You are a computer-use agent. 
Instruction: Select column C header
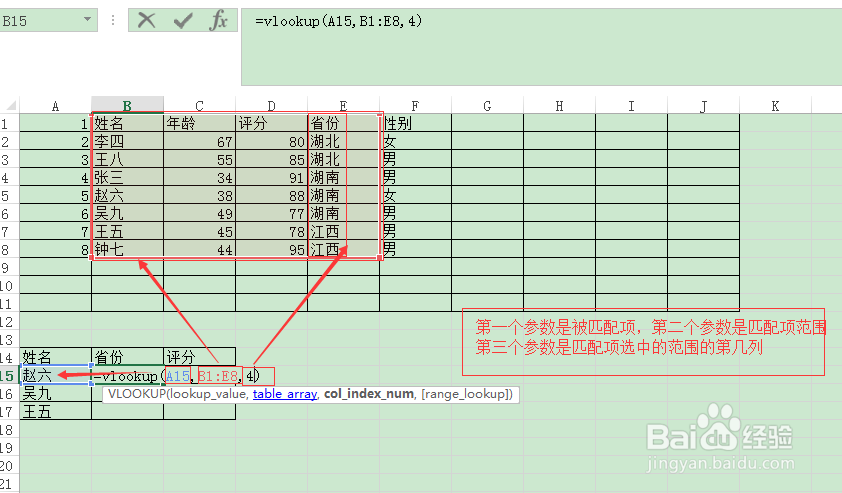pyautogui.click(x=199, y=105)
